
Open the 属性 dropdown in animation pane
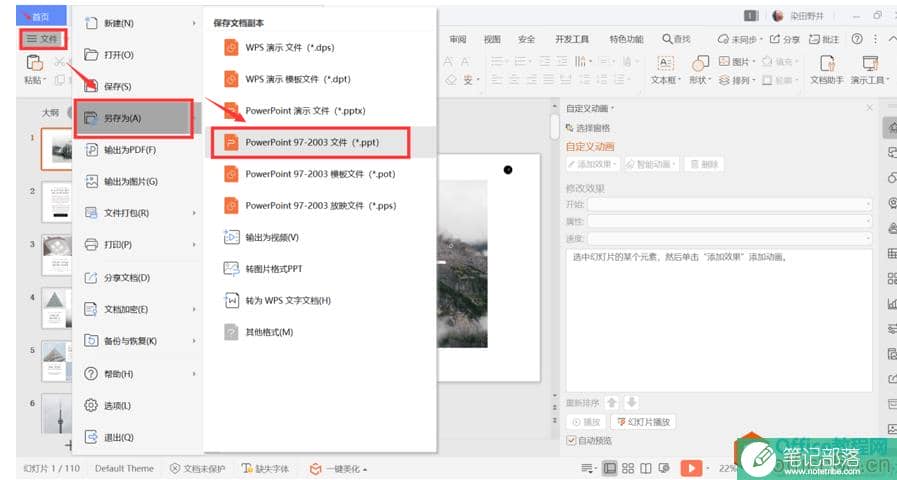729,221
